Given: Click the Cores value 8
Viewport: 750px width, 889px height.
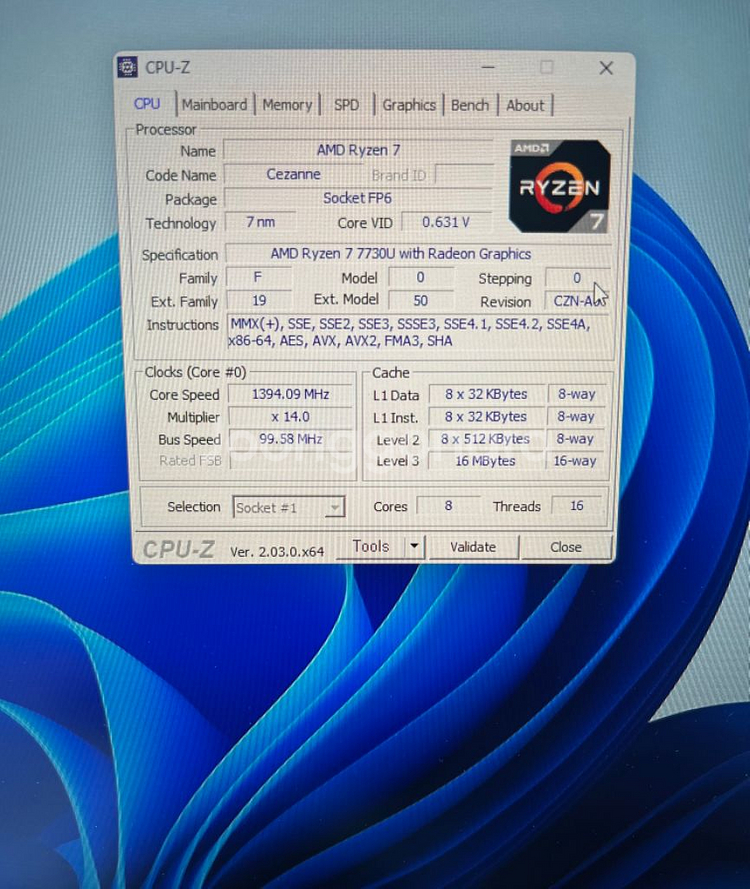Looking at the screenshot, I should coord(448,506).
